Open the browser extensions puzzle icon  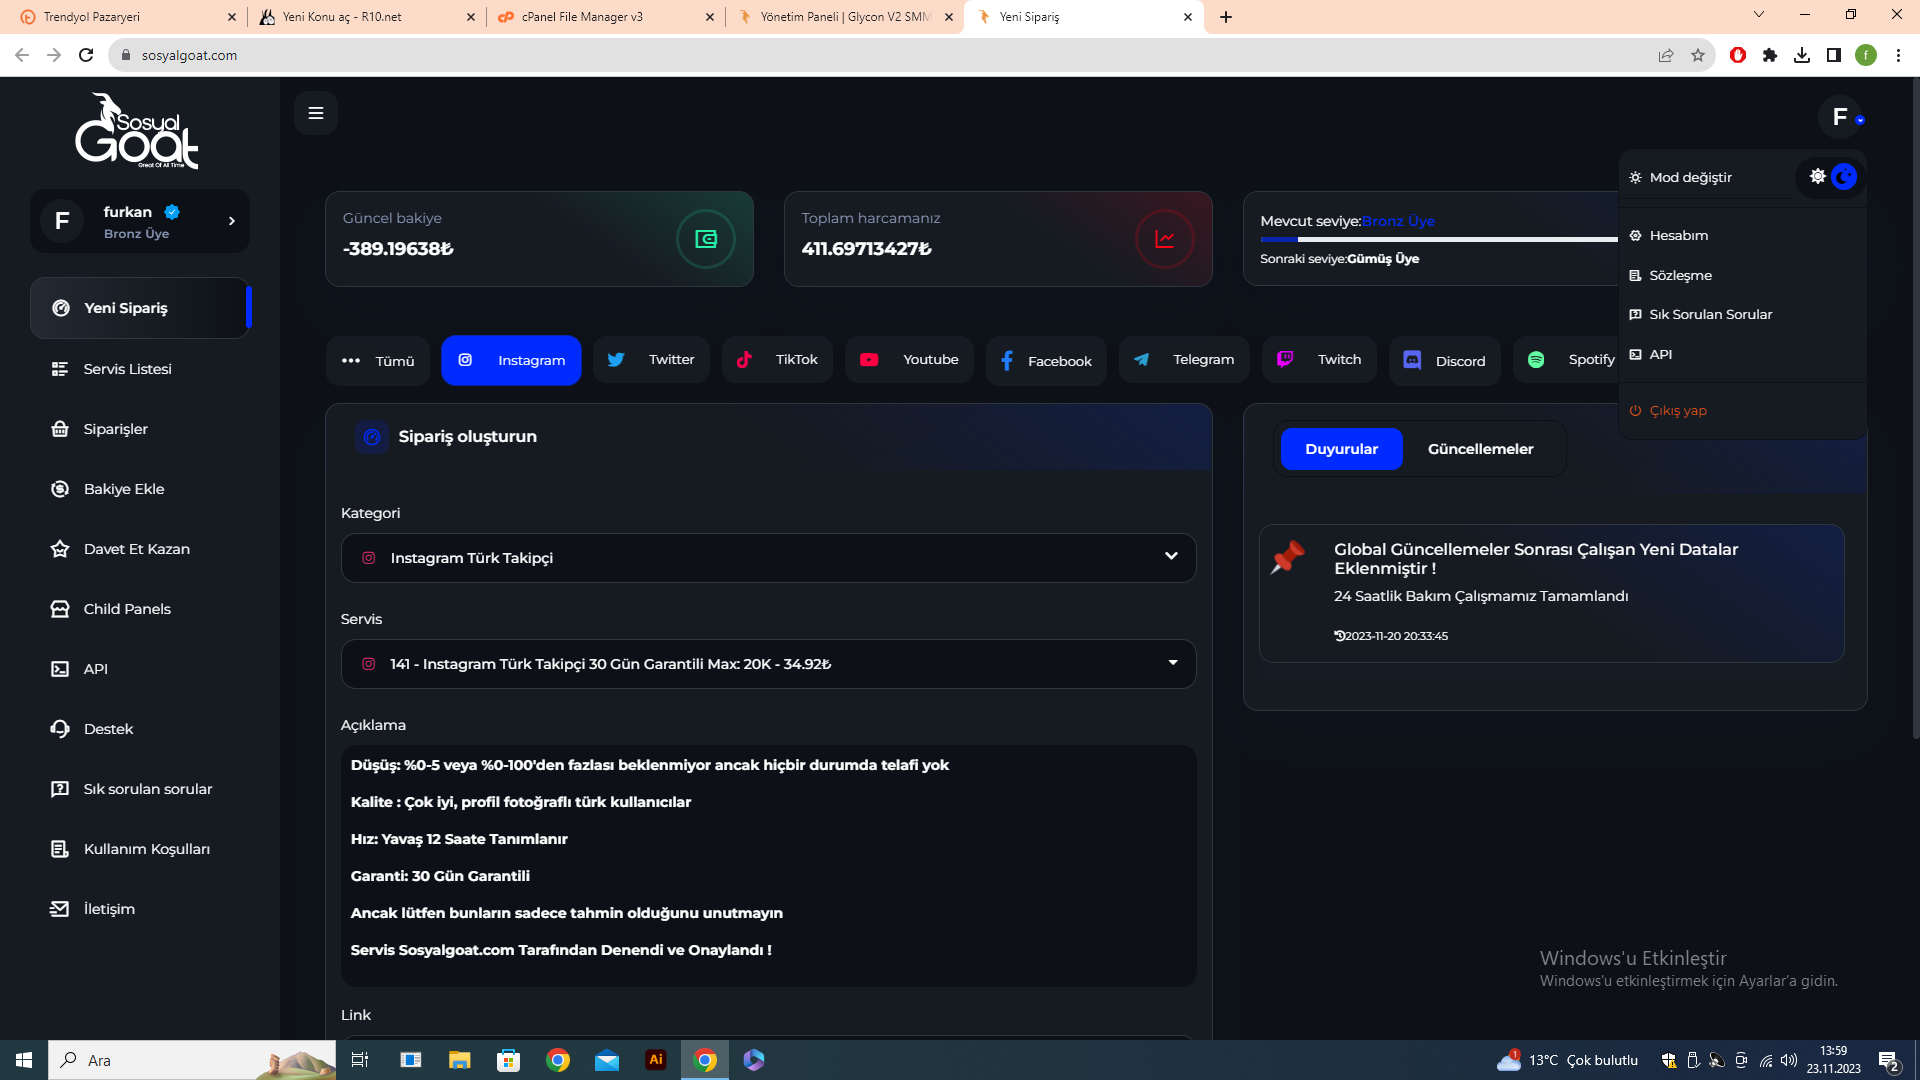[x=1770, y=55]
